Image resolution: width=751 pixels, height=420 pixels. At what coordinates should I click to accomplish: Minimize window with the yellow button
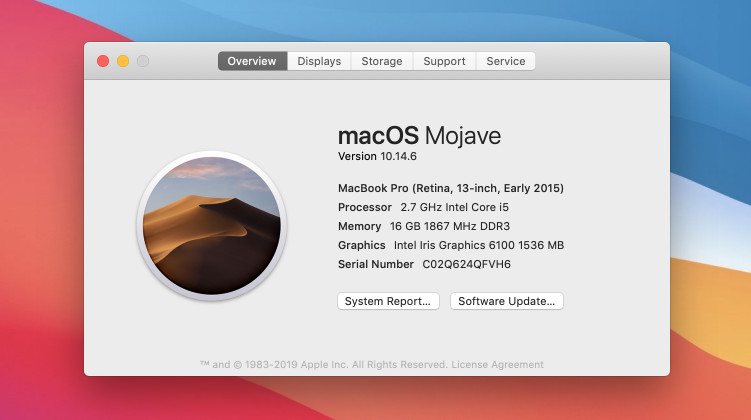[123, 61]
